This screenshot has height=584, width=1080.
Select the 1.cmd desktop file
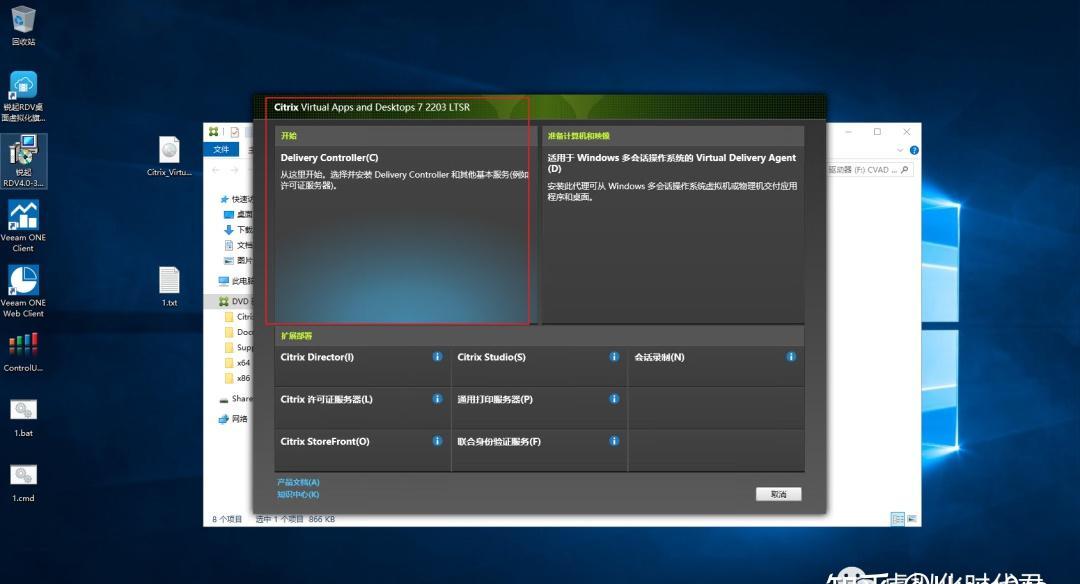(23, 483)
